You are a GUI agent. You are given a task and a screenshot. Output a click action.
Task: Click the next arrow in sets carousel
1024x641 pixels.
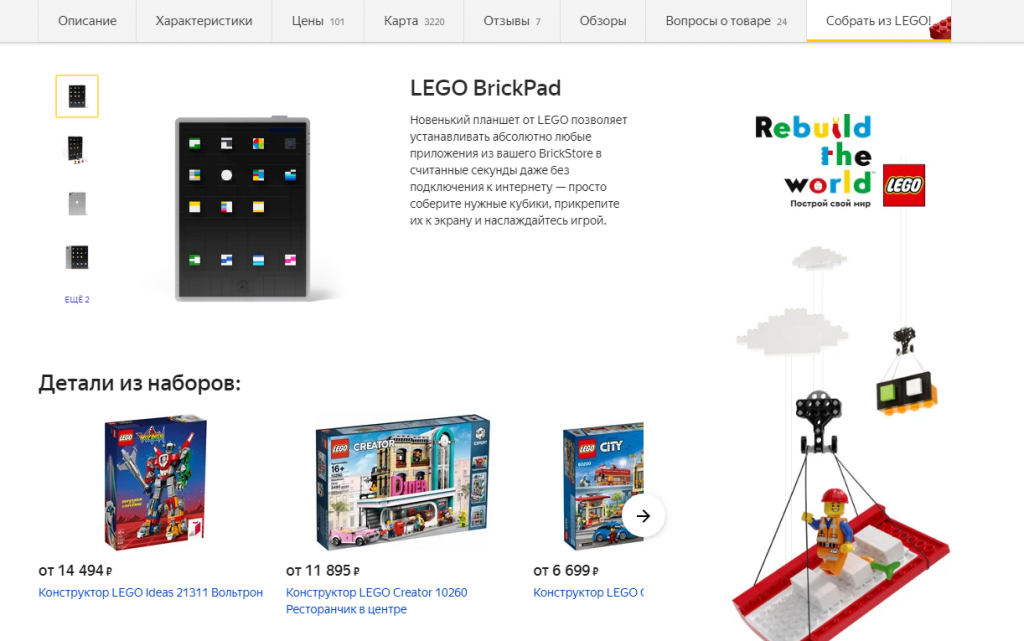click(x=643, y=516)
